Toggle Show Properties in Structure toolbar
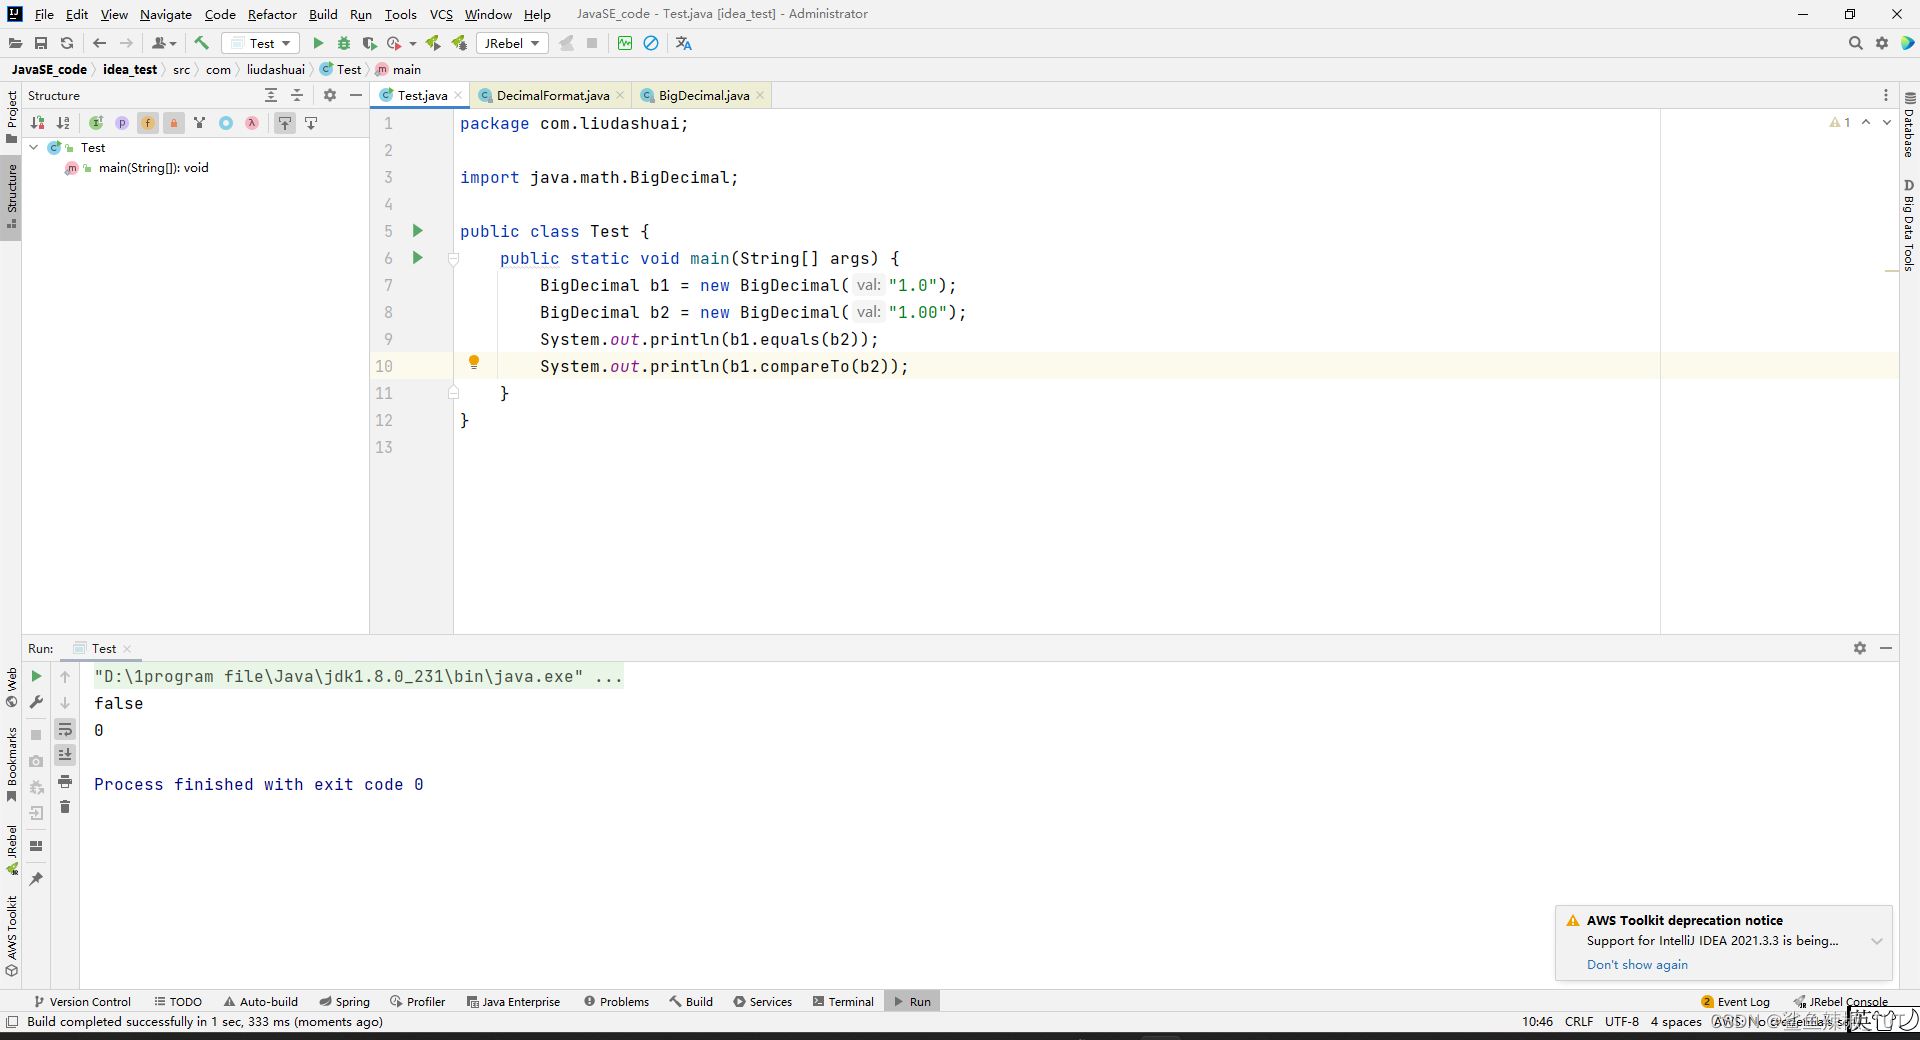This screenshot has width=1920, height=1040. point(122,123)
